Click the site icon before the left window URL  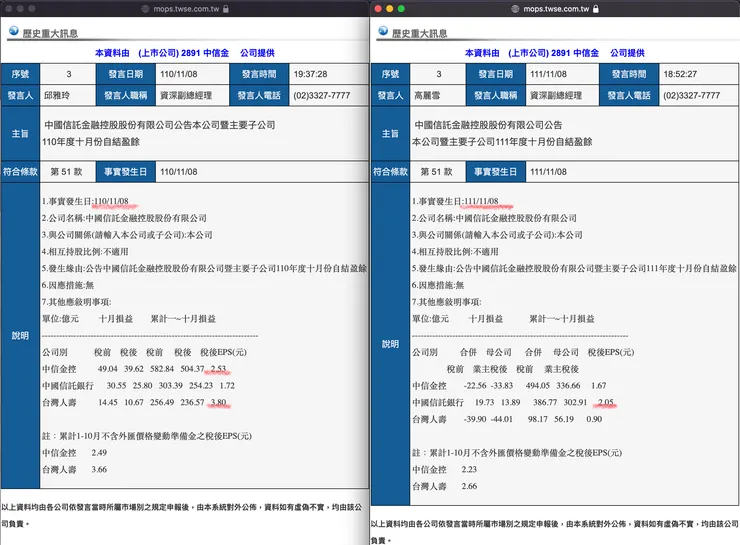point(145,8)
